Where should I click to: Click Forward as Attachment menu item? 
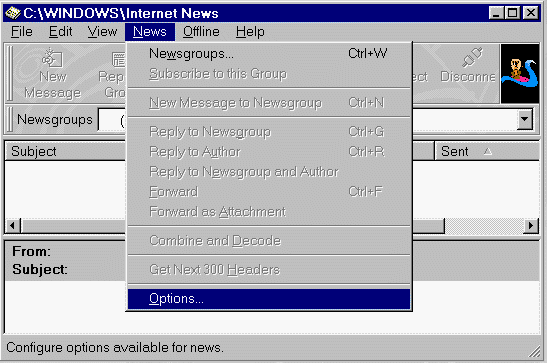coord(269,211)
